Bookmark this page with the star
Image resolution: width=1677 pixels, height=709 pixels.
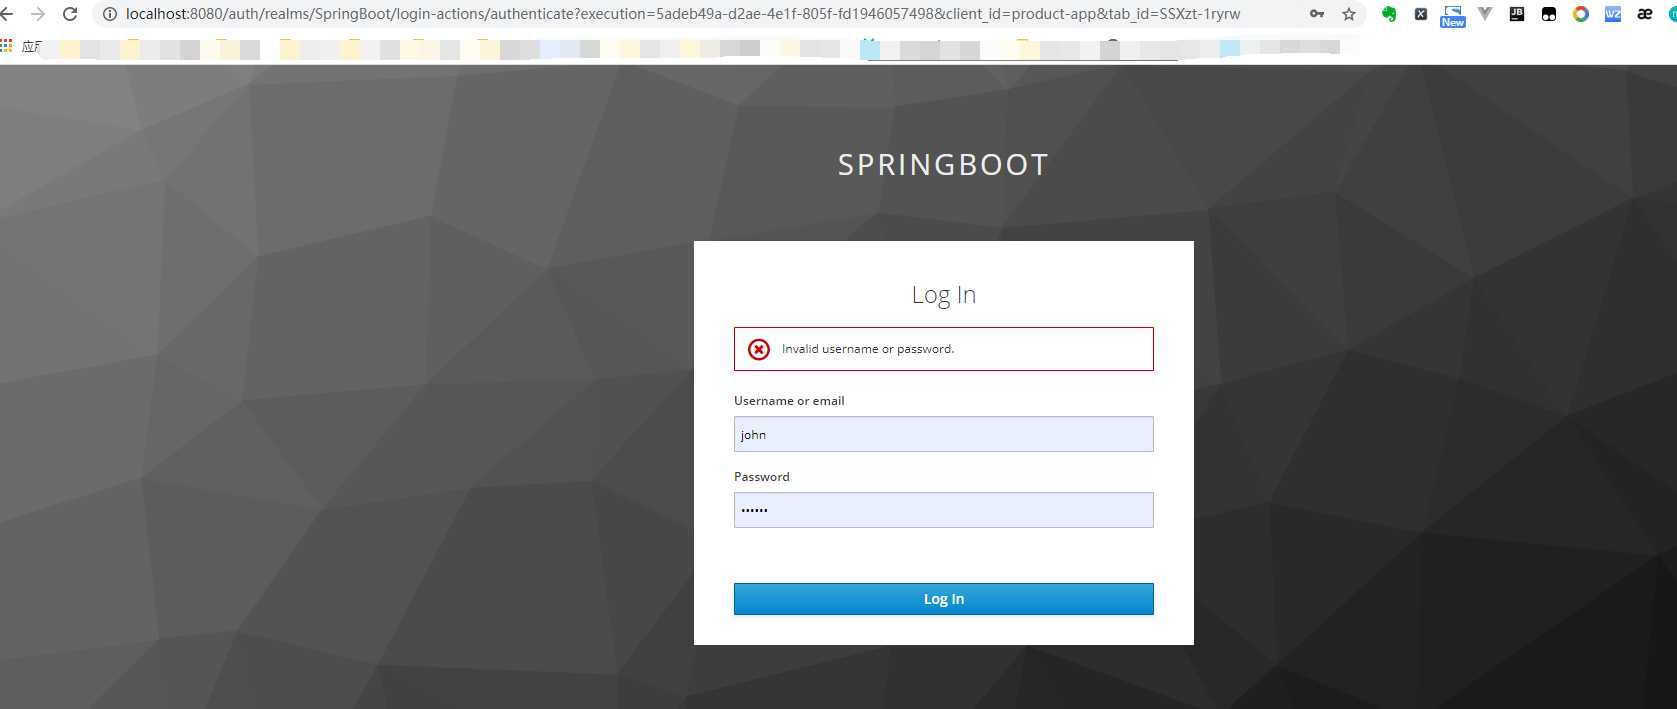tap(1349, 14)
